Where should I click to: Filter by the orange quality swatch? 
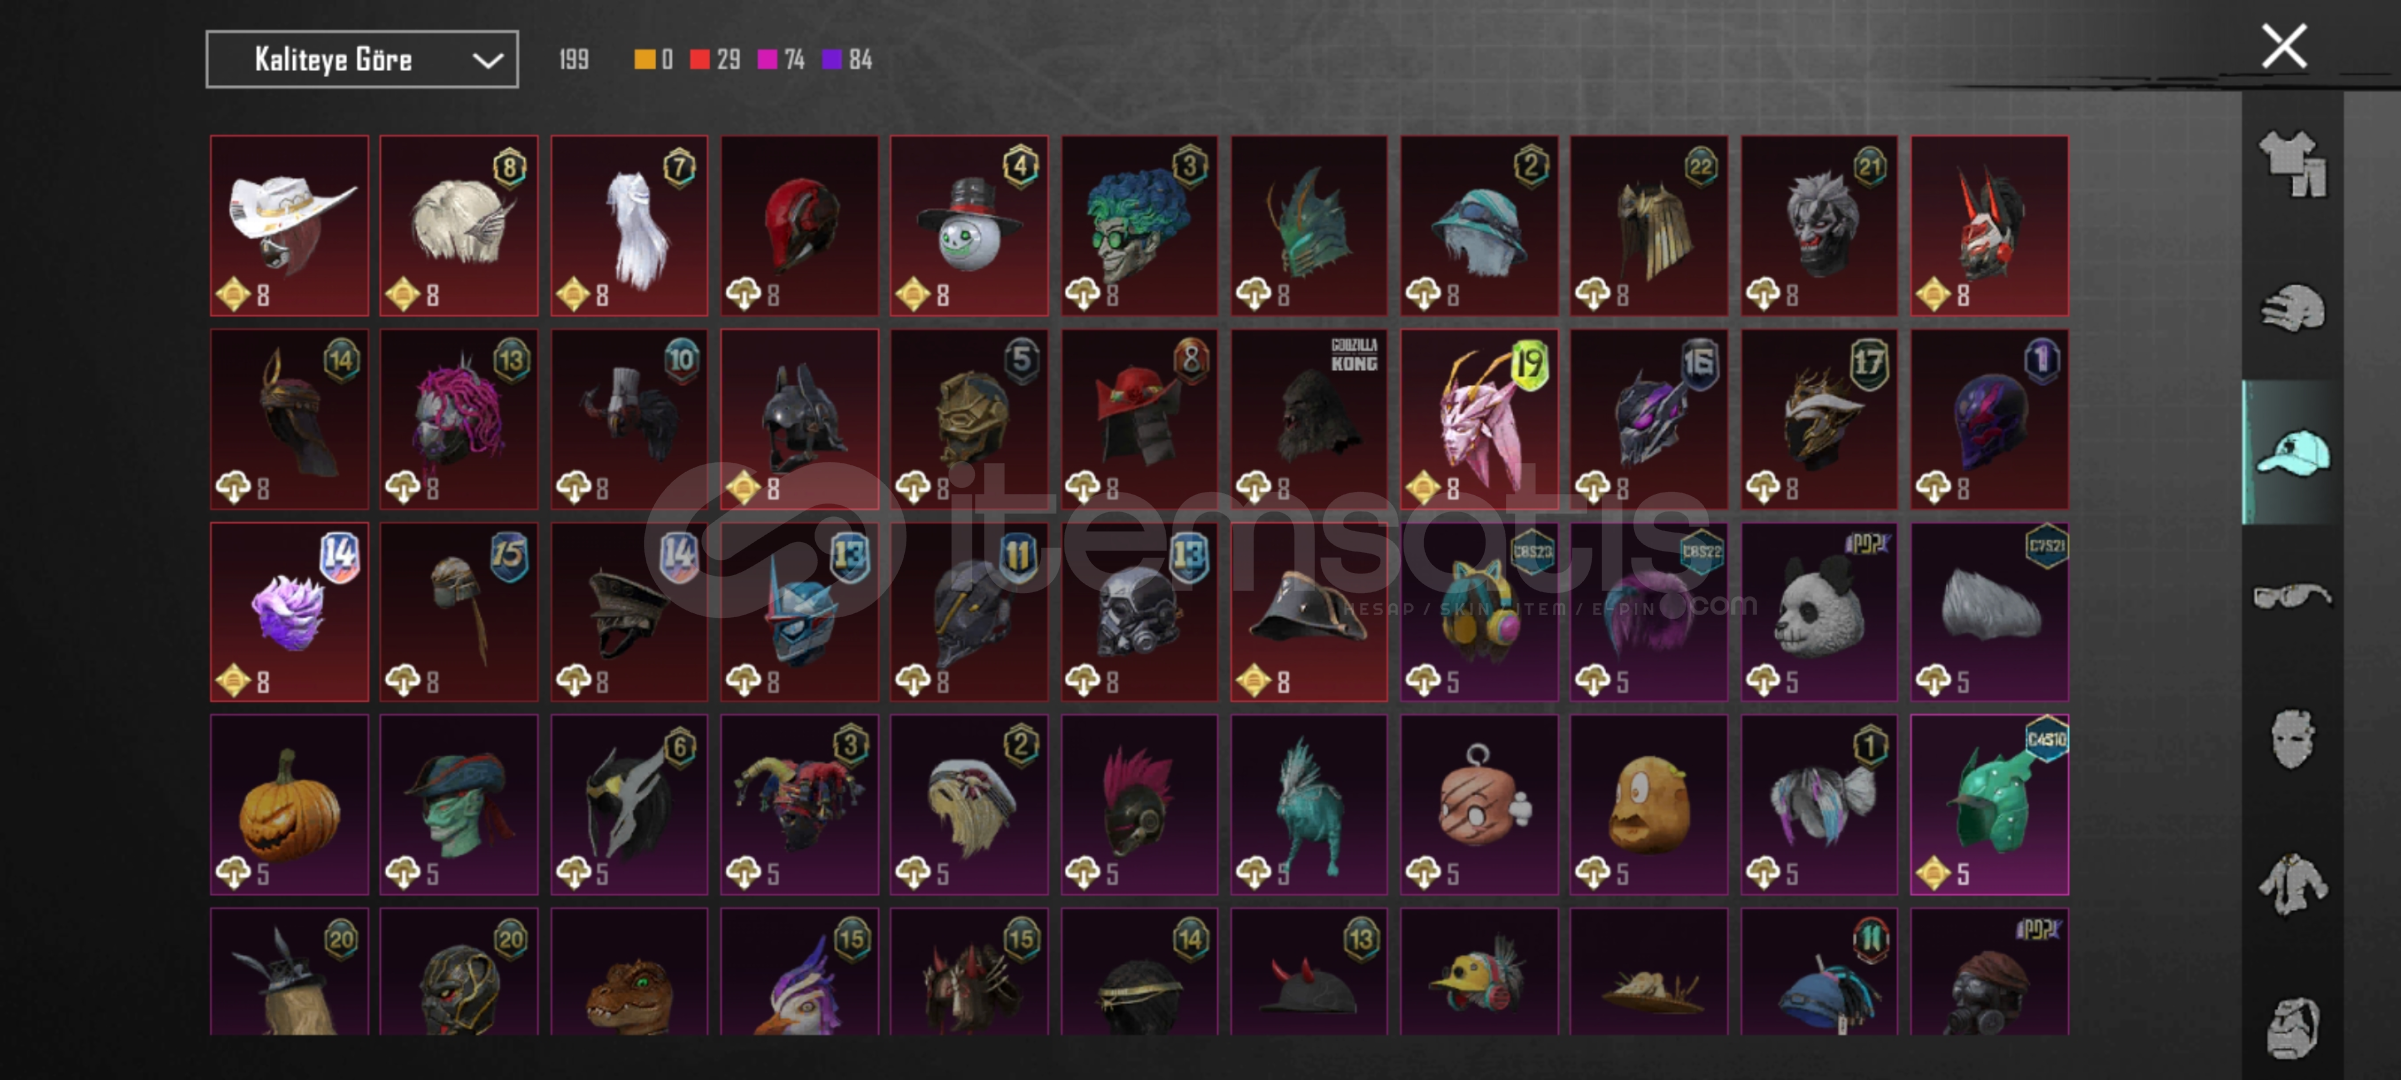pyautogui.click(x=644, y=60)
